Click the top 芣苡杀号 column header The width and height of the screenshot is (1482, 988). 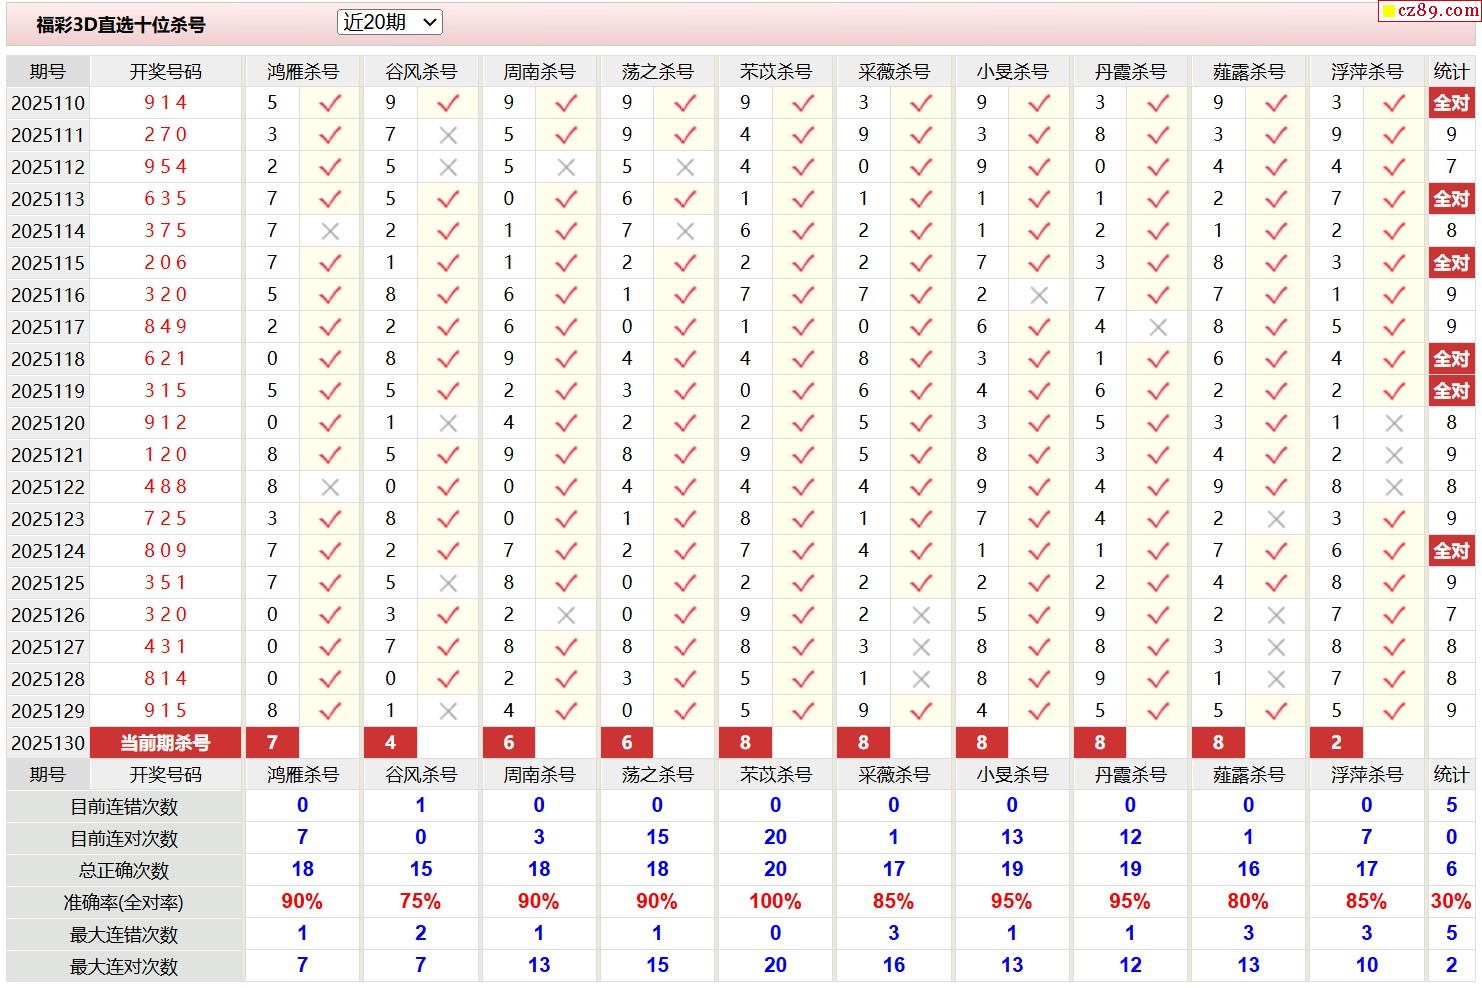click(775, 72)
